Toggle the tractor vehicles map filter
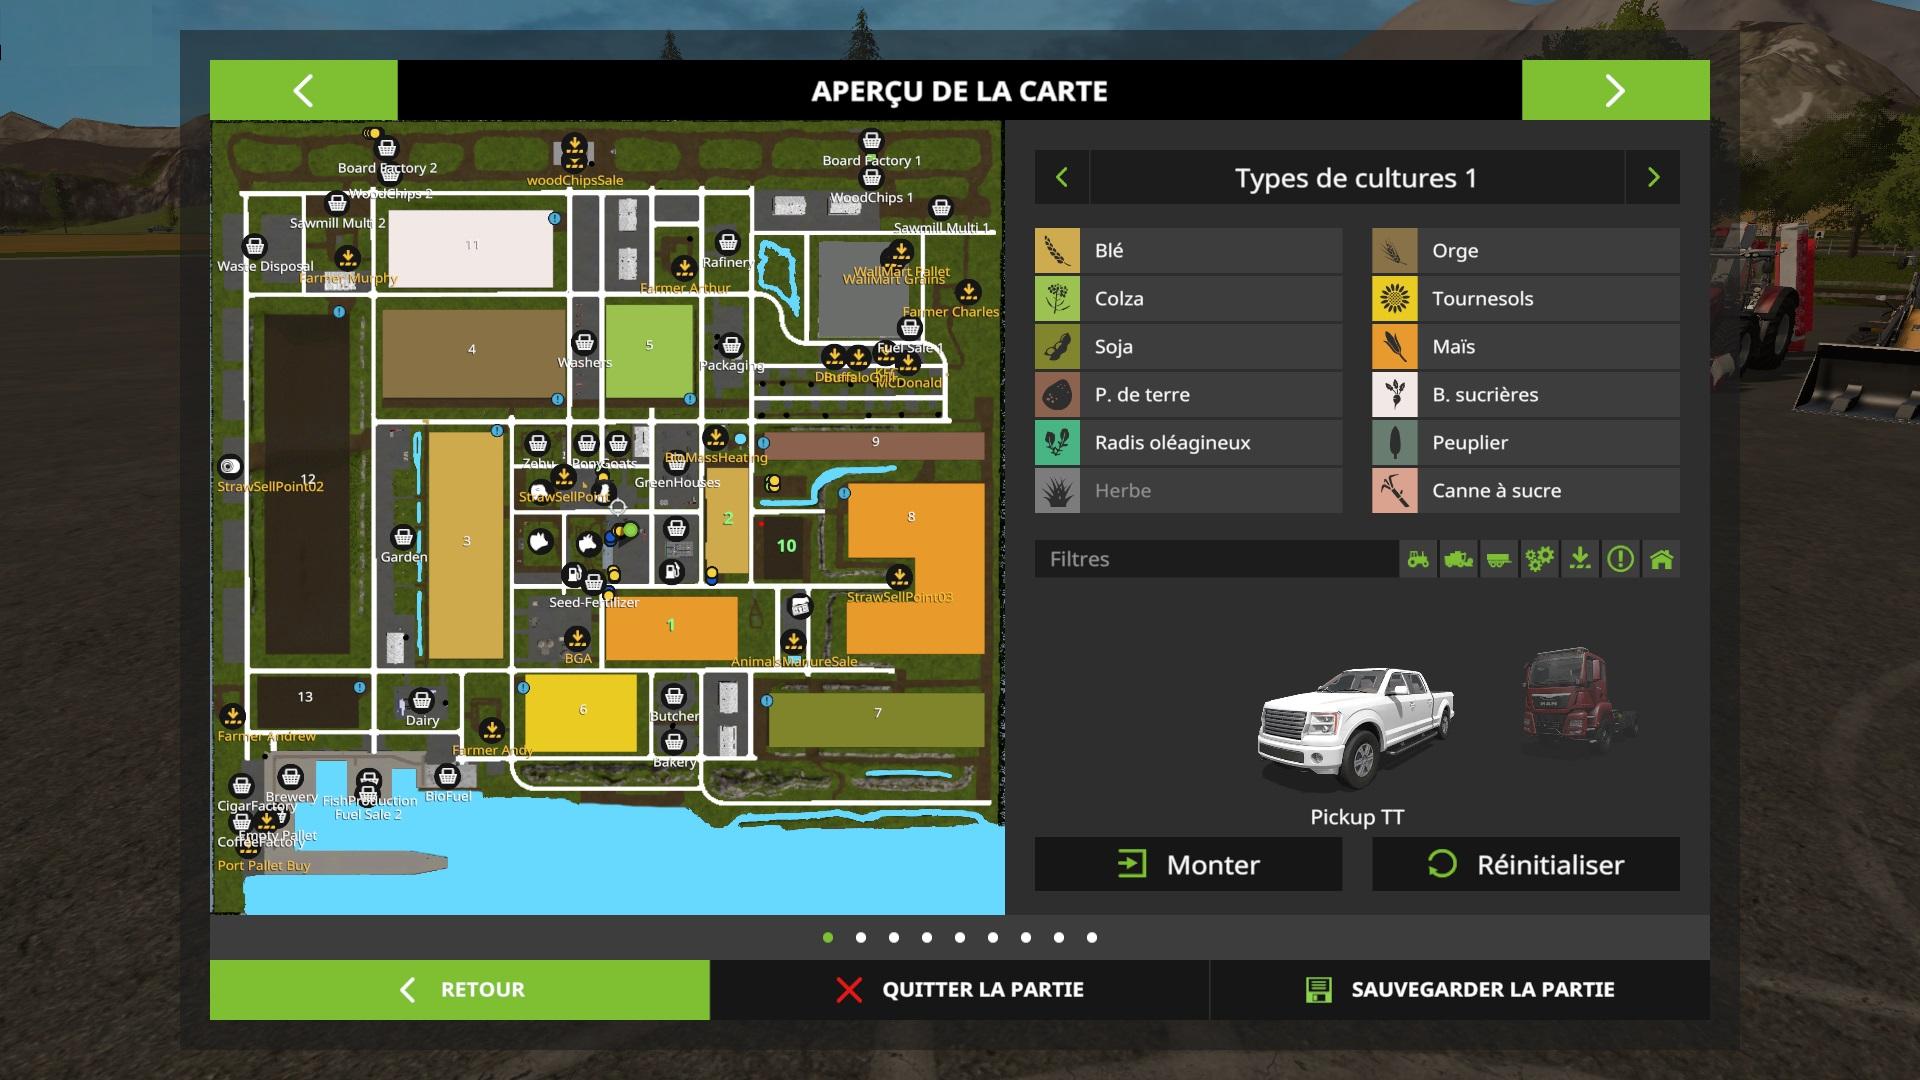 coord(1418,559)
